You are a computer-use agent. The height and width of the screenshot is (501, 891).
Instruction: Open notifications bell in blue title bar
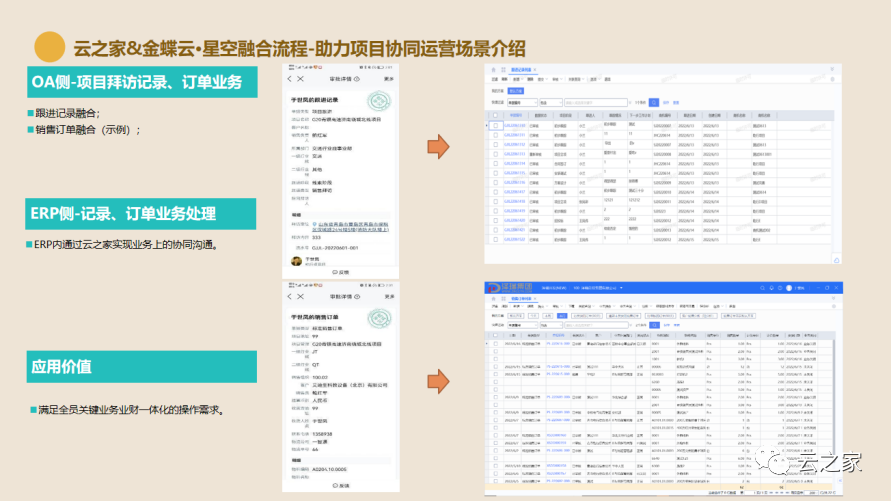772,288
